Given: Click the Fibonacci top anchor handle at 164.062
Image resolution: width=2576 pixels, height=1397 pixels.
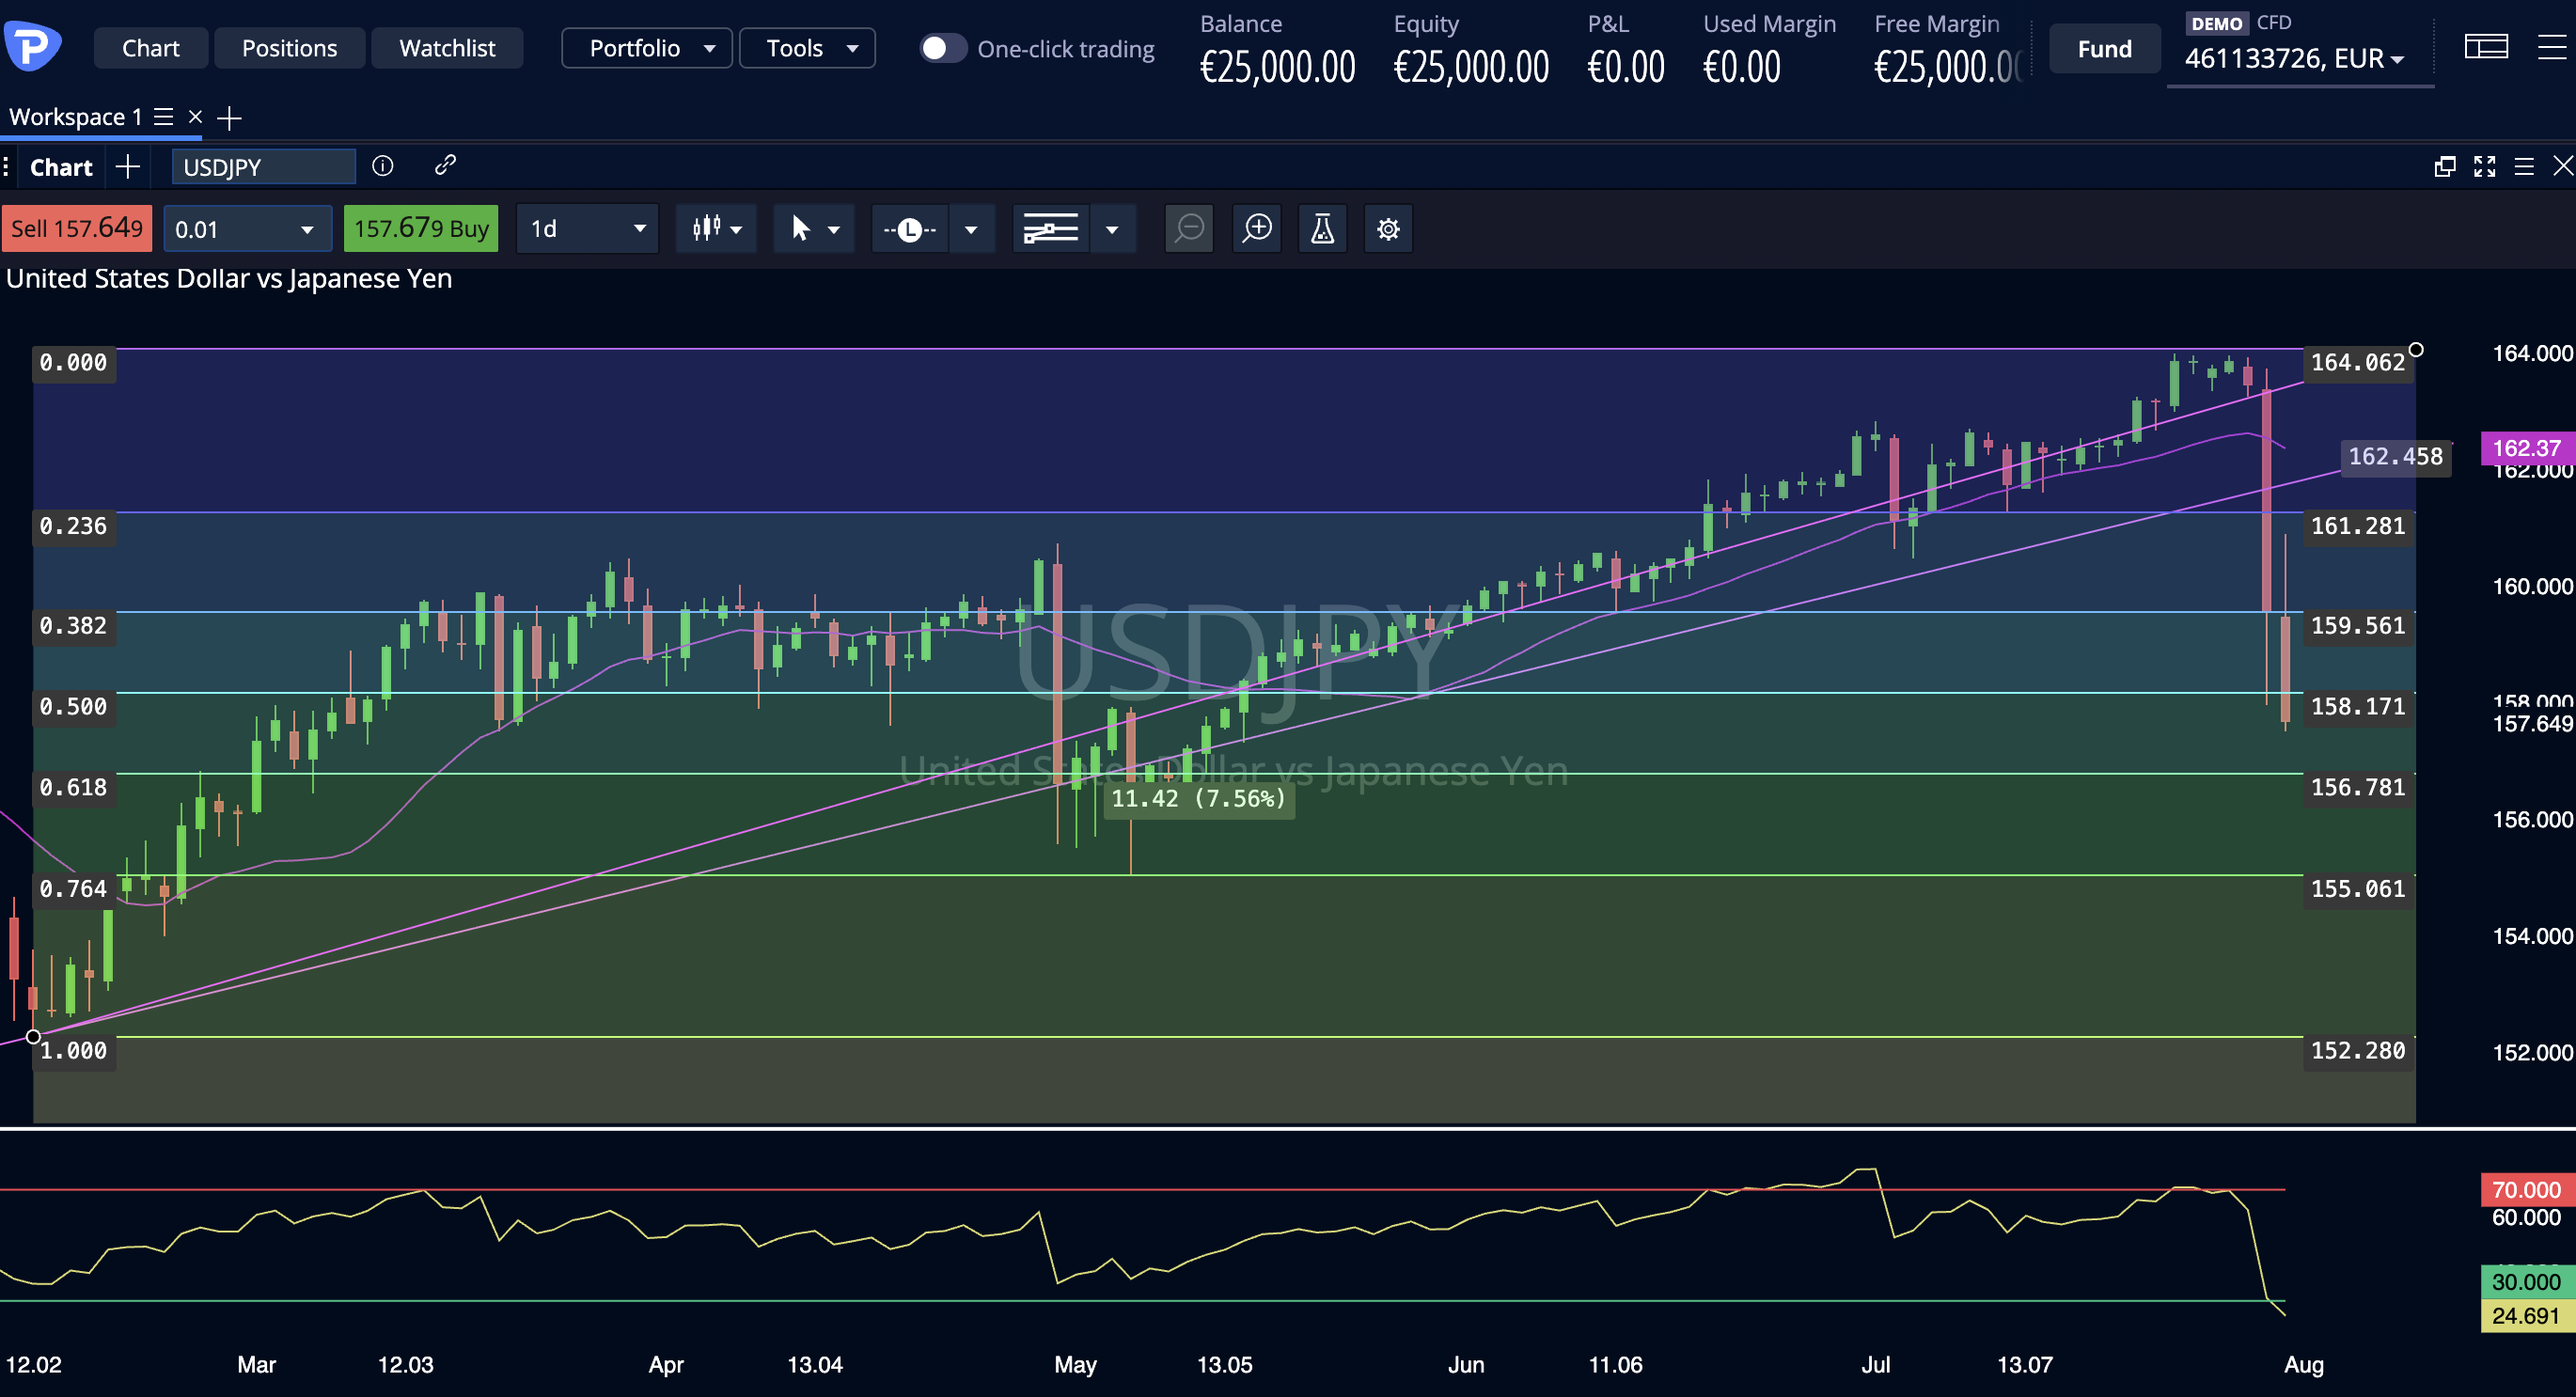Looking at the screenshot, I should 2416,350.
